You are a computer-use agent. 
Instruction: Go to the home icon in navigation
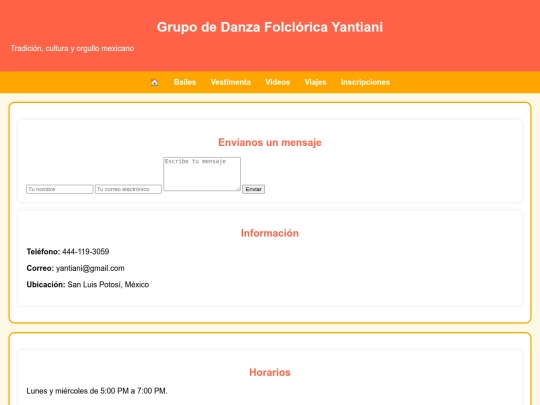click(x=154, y=82)
